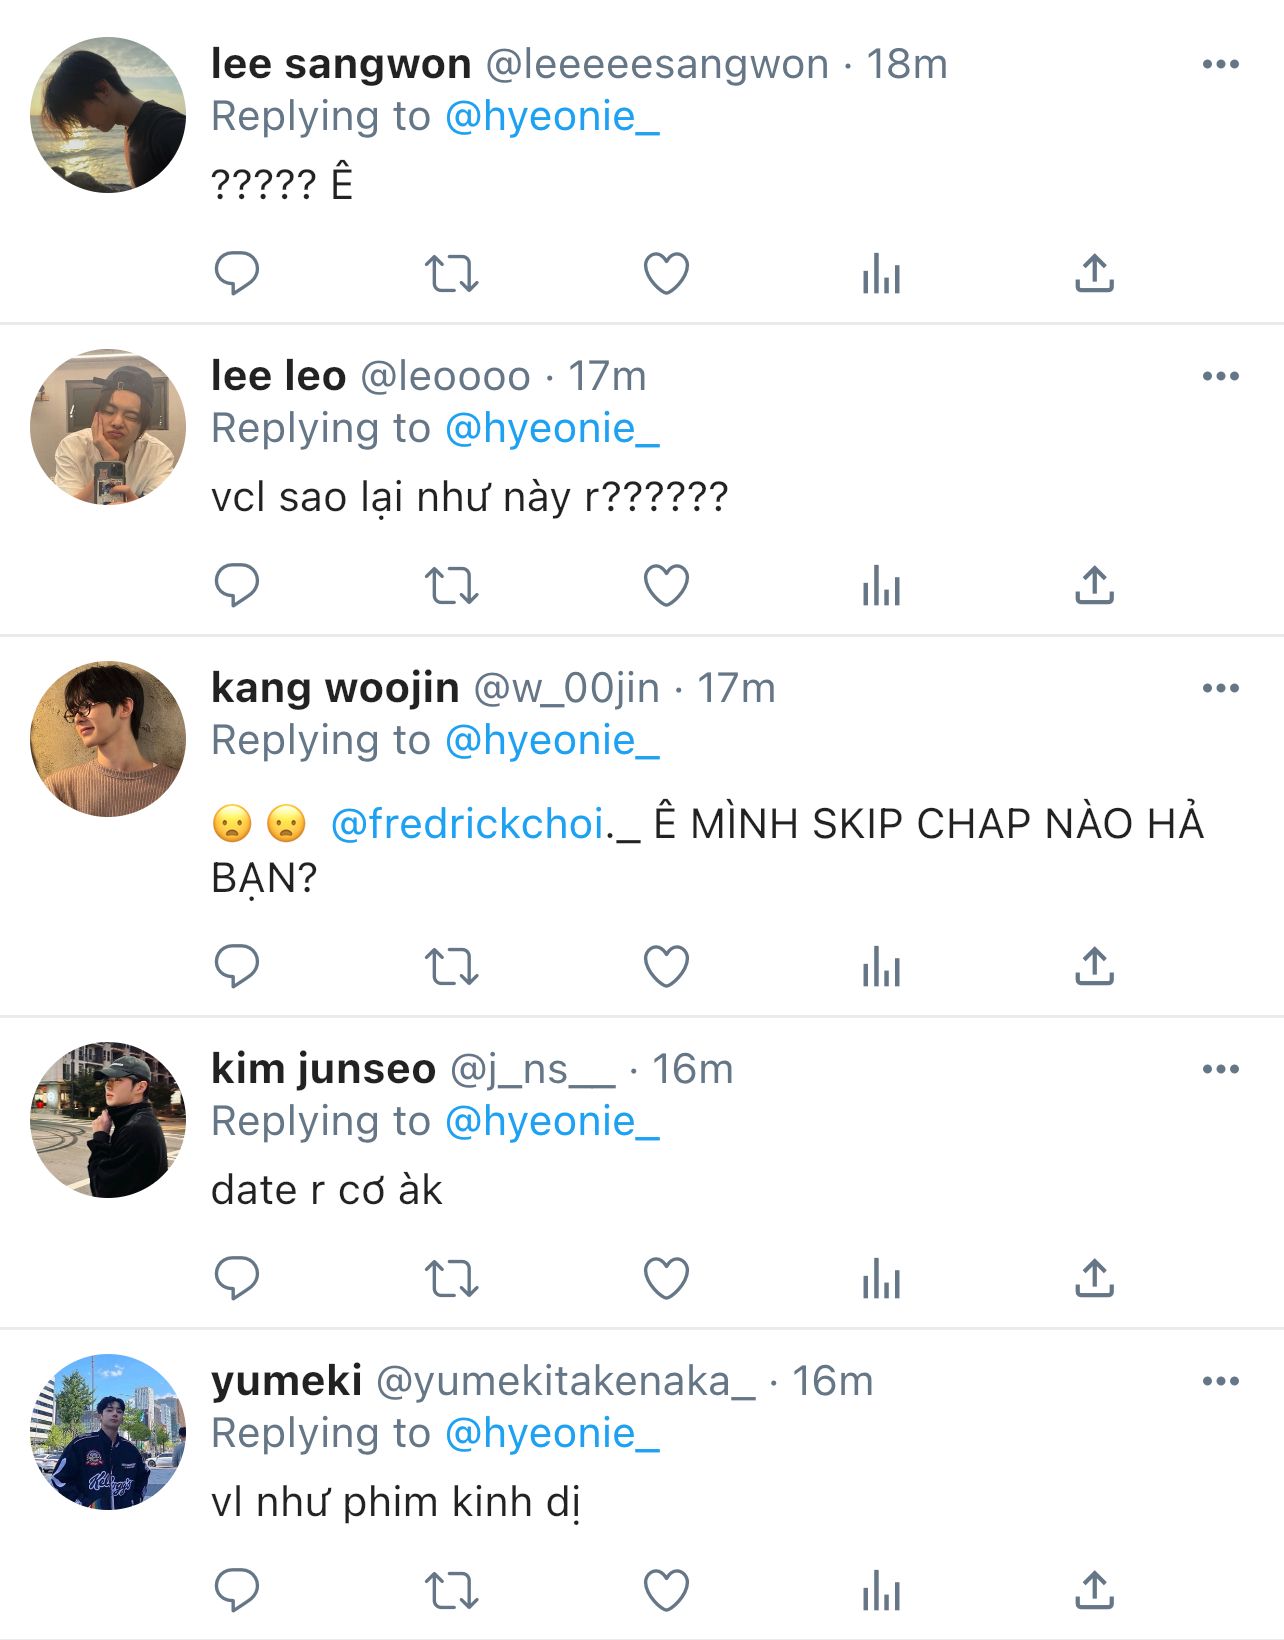Share lee leo's tweet
This screenshot has height=1640, width=1284.
click(x=1094, y=586)
